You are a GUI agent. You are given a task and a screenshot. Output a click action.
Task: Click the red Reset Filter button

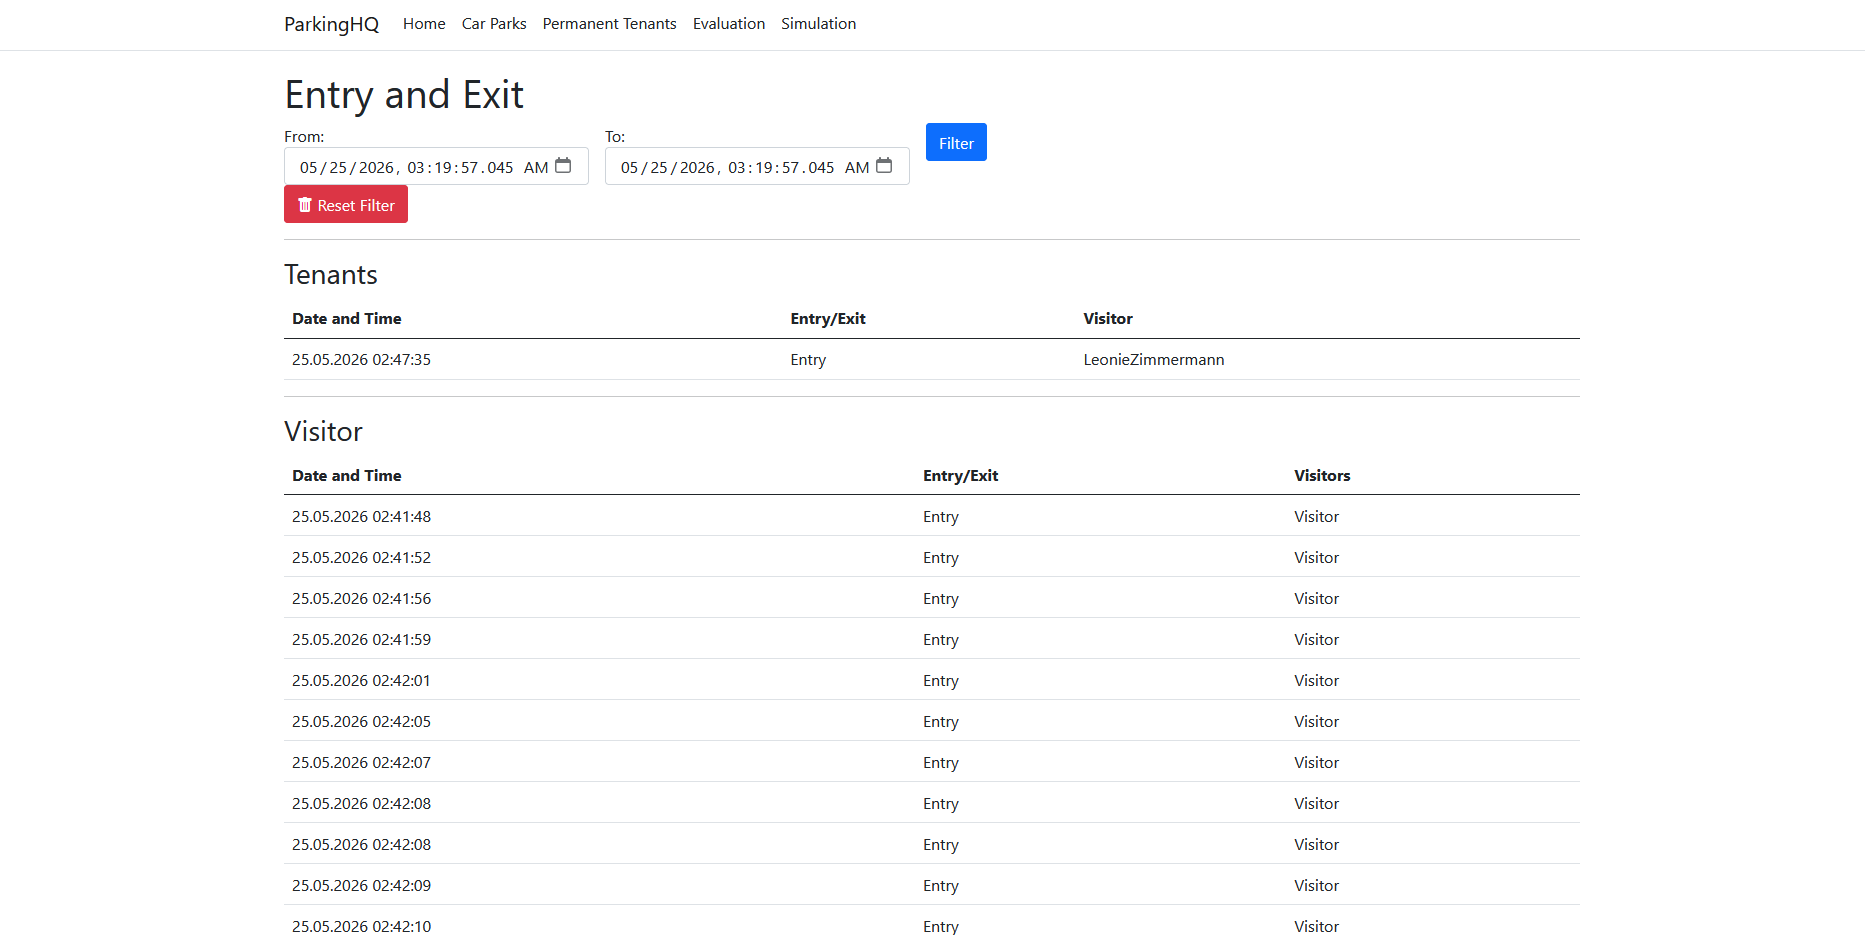346,204
